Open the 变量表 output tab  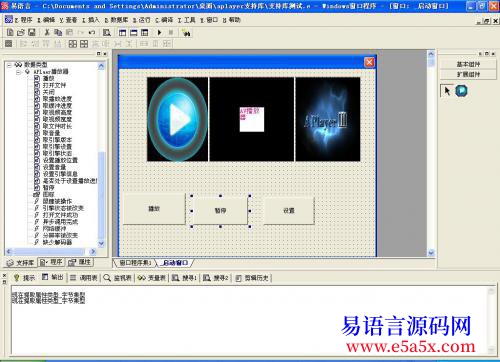(152, 278)
